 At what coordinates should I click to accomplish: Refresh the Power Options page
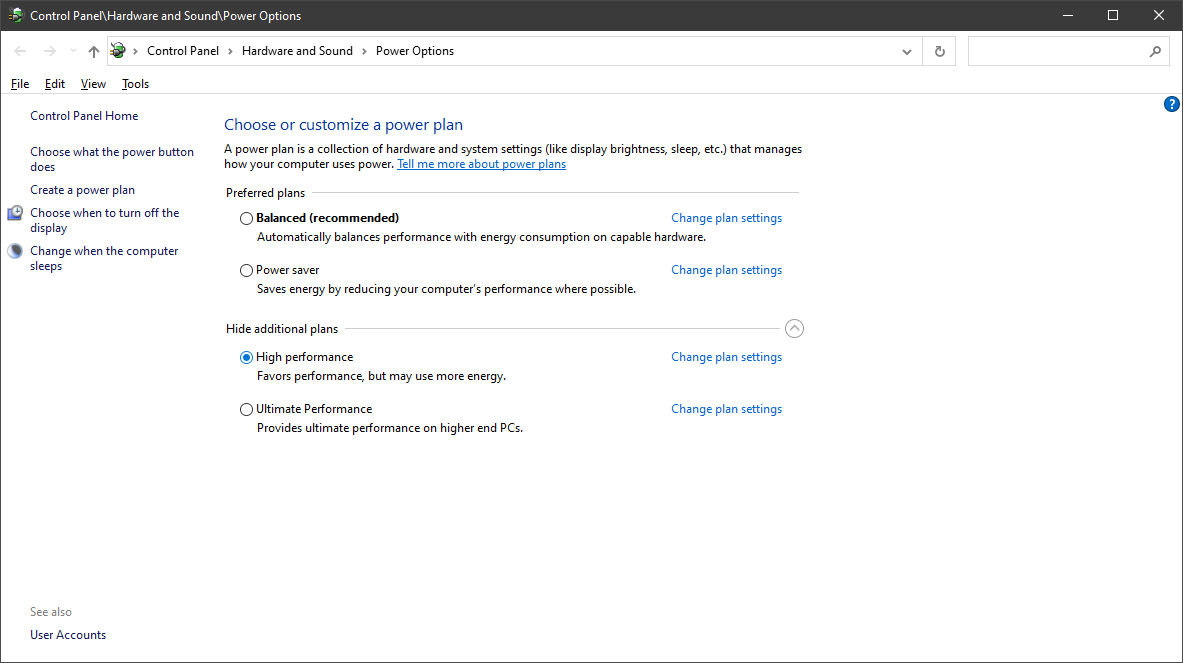click(x=939, y=50)
